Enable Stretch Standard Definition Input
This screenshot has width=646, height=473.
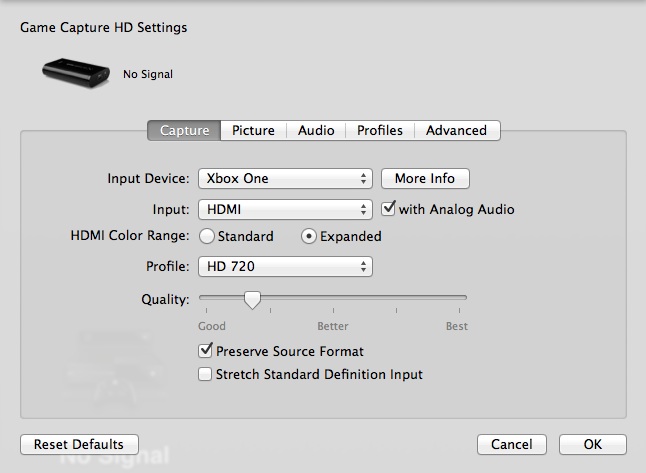pos(206,374)
